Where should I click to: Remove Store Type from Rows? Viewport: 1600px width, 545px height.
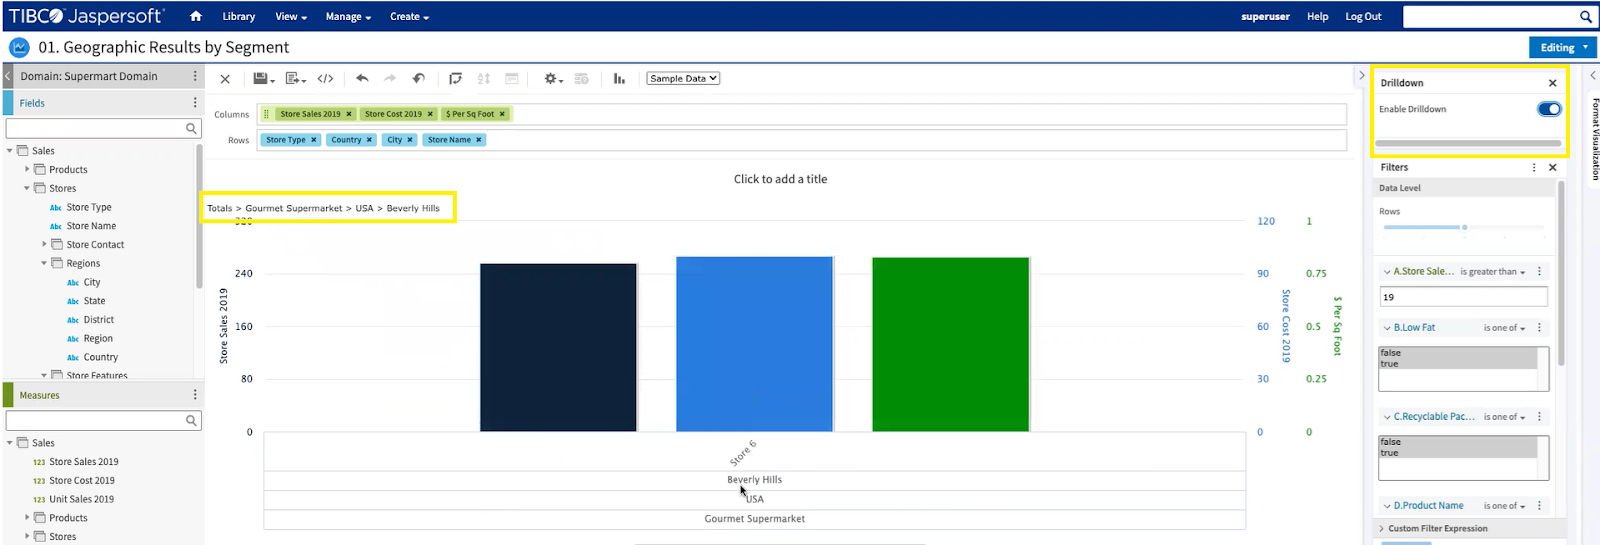[313, 140]
